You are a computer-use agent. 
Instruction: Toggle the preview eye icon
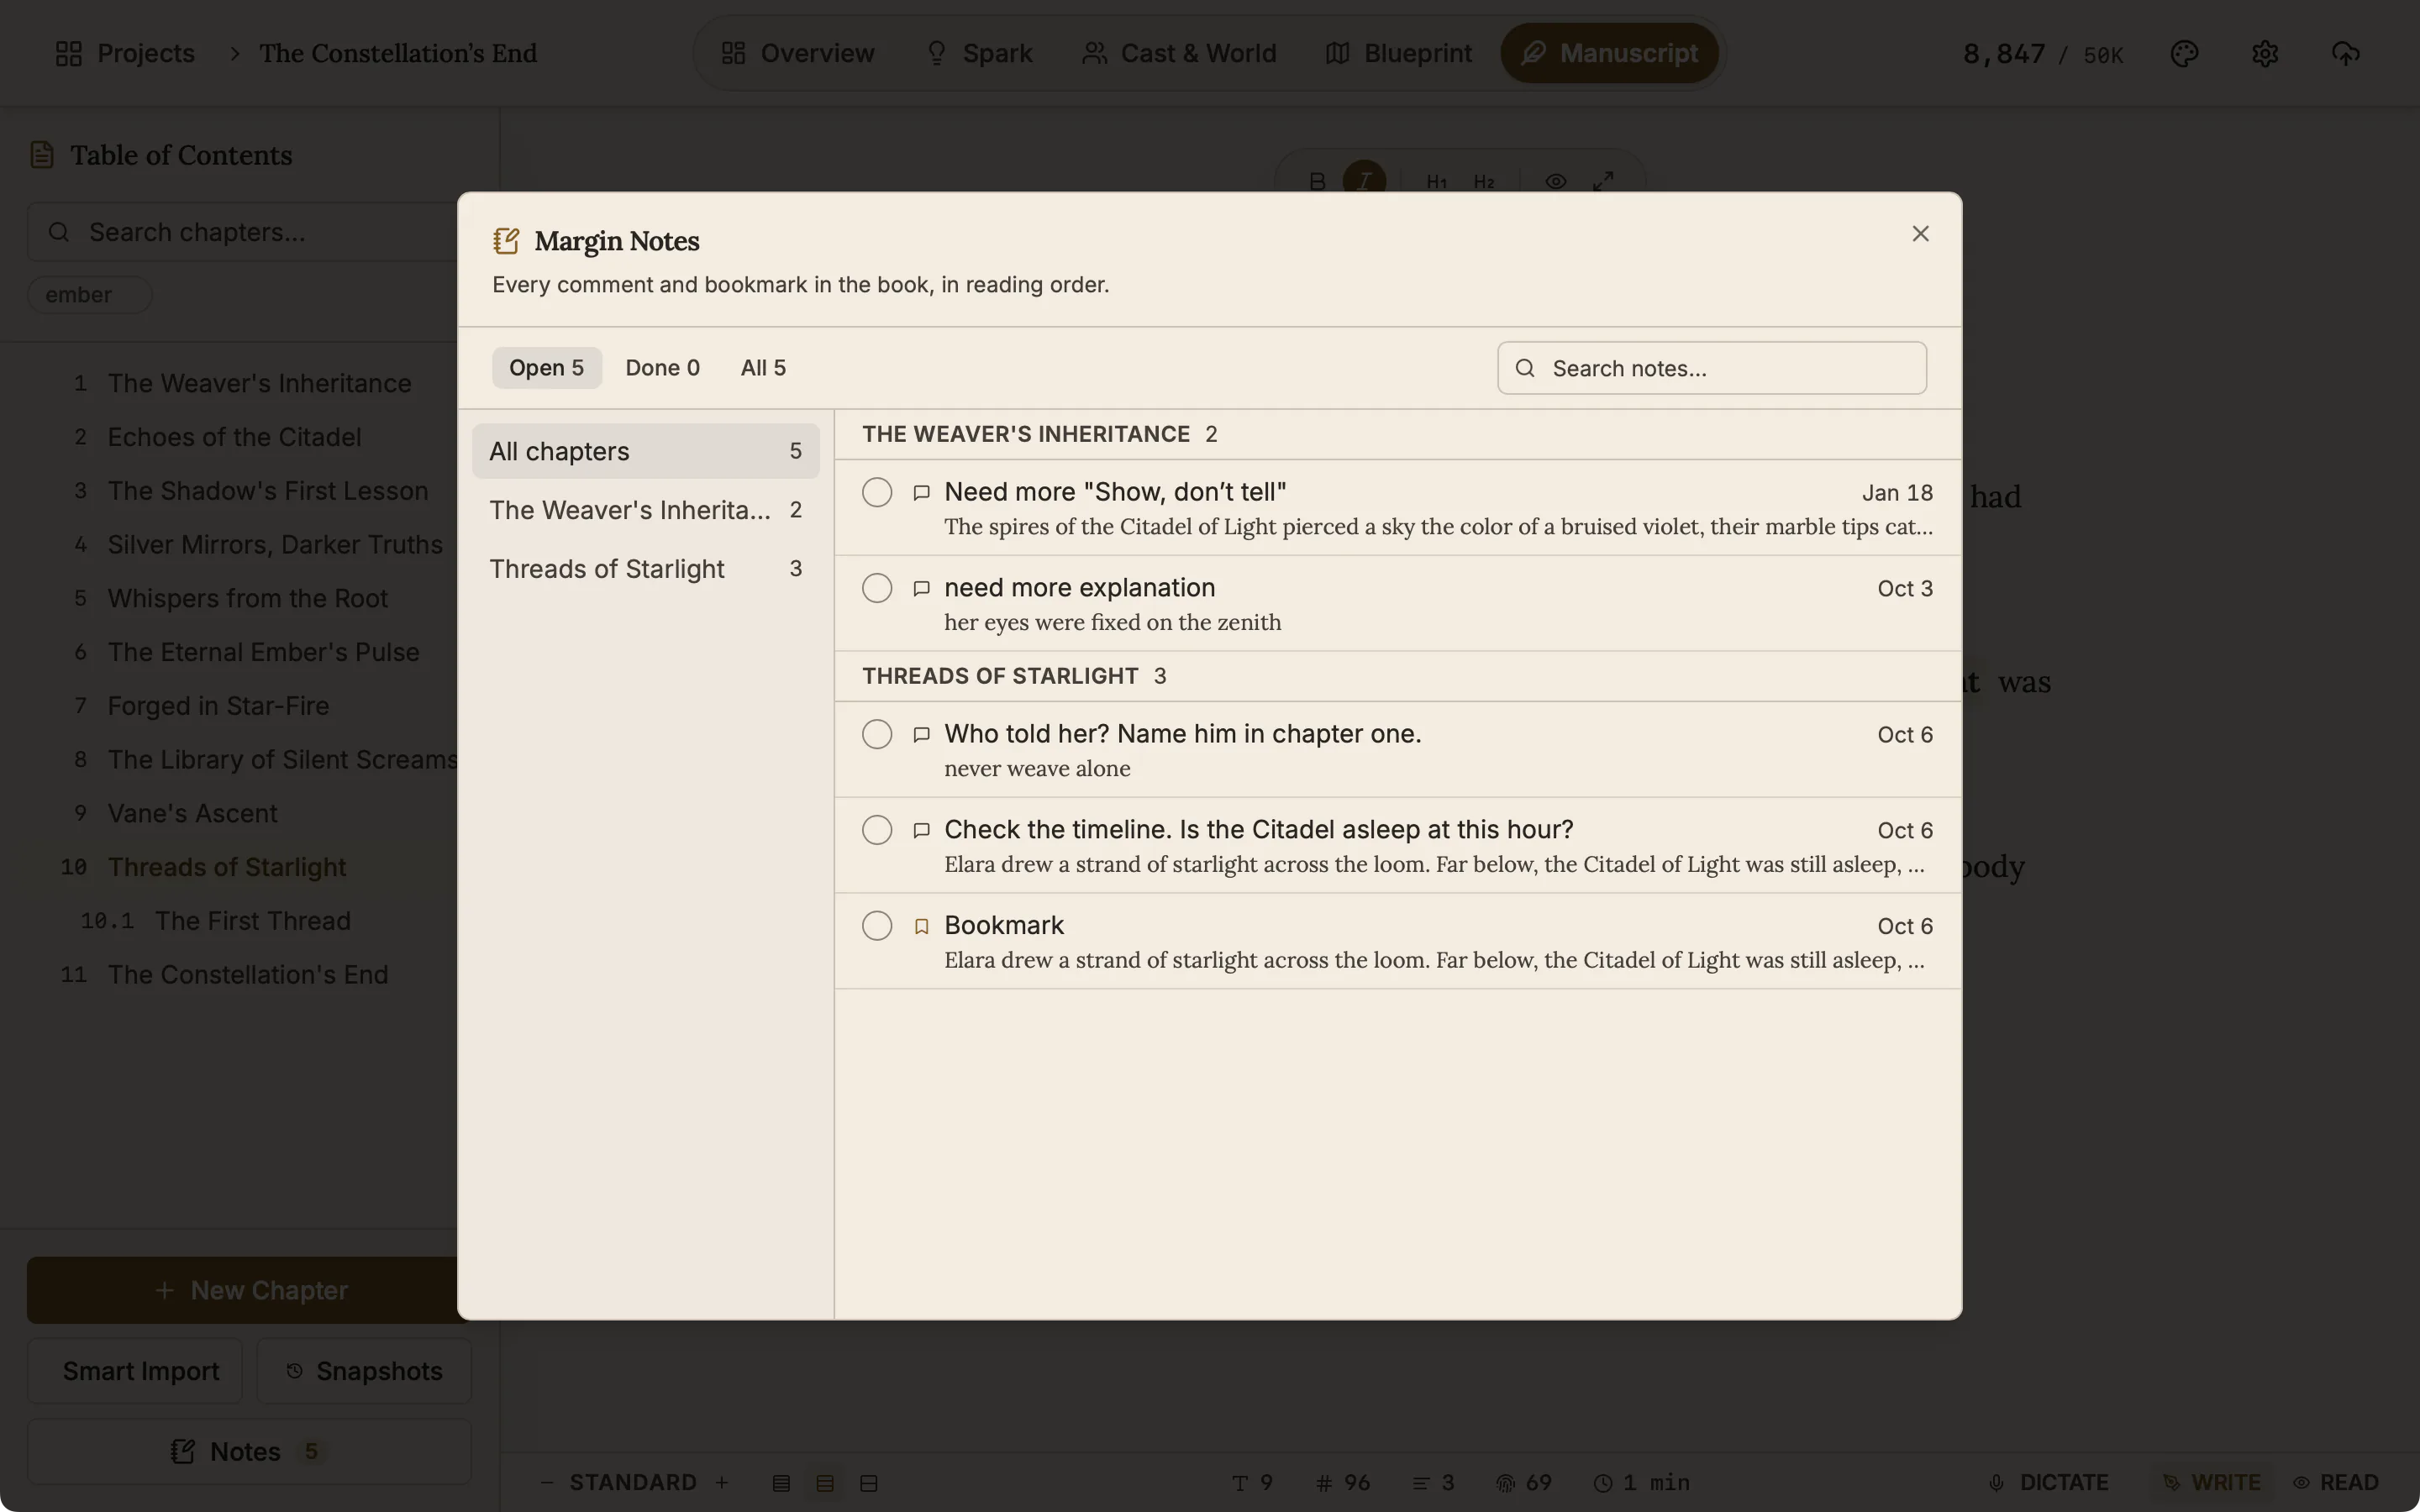(1555, 181)
